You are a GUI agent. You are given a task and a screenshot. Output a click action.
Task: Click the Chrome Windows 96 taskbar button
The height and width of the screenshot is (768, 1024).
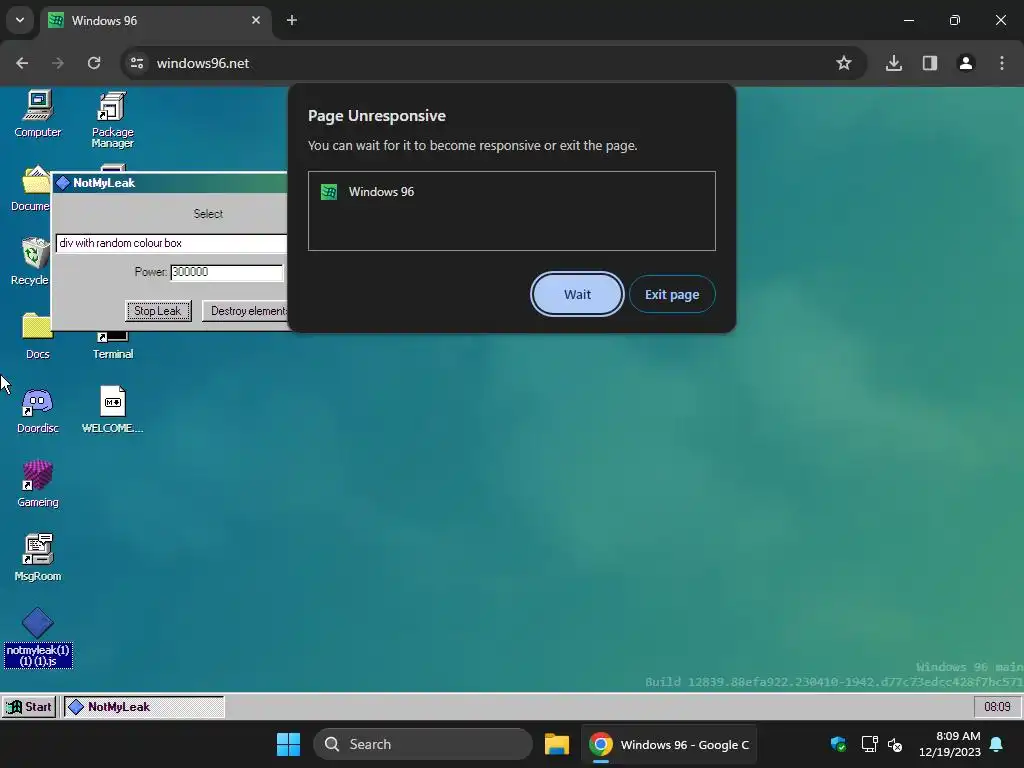tap(669, 744)
